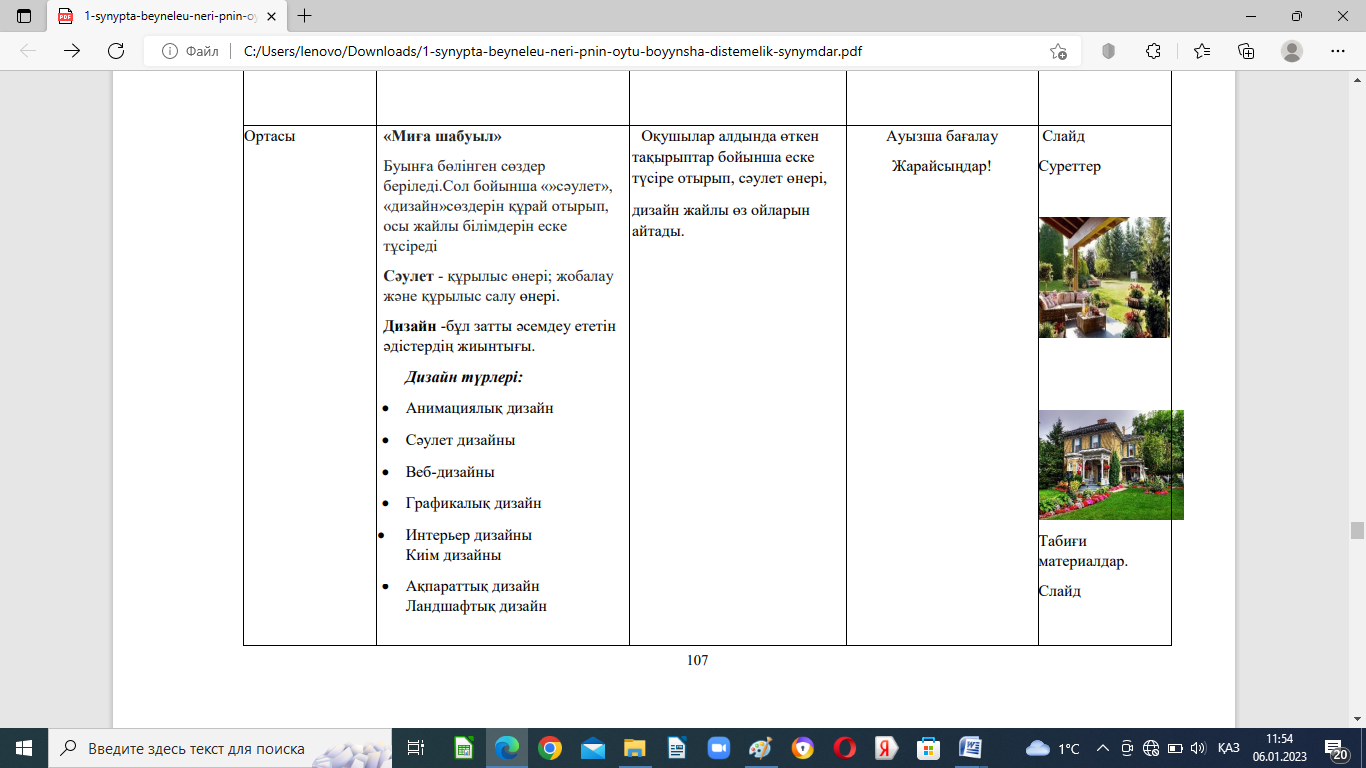Click the vertical scrollbar thumb

pyautogui.click(x=1357, y=530)
